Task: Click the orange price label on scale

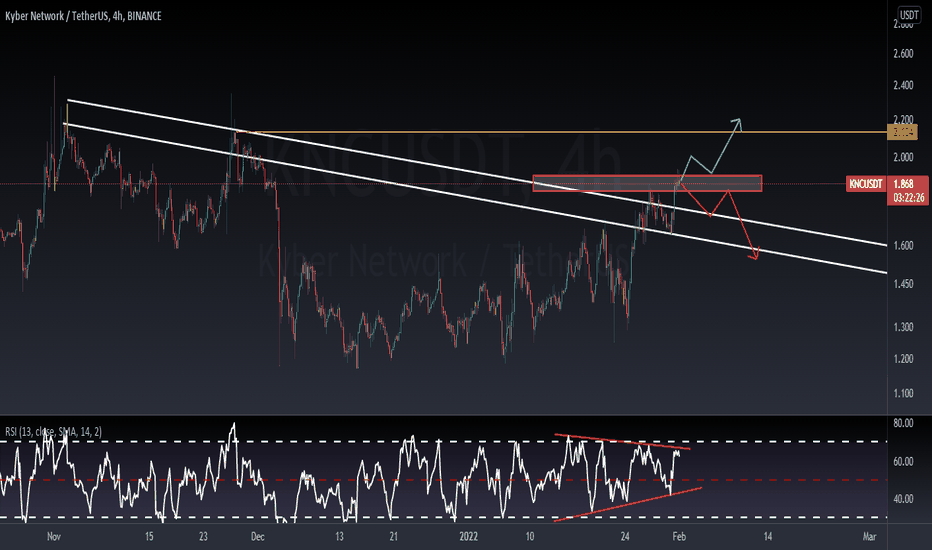Action: coord(902,133)
